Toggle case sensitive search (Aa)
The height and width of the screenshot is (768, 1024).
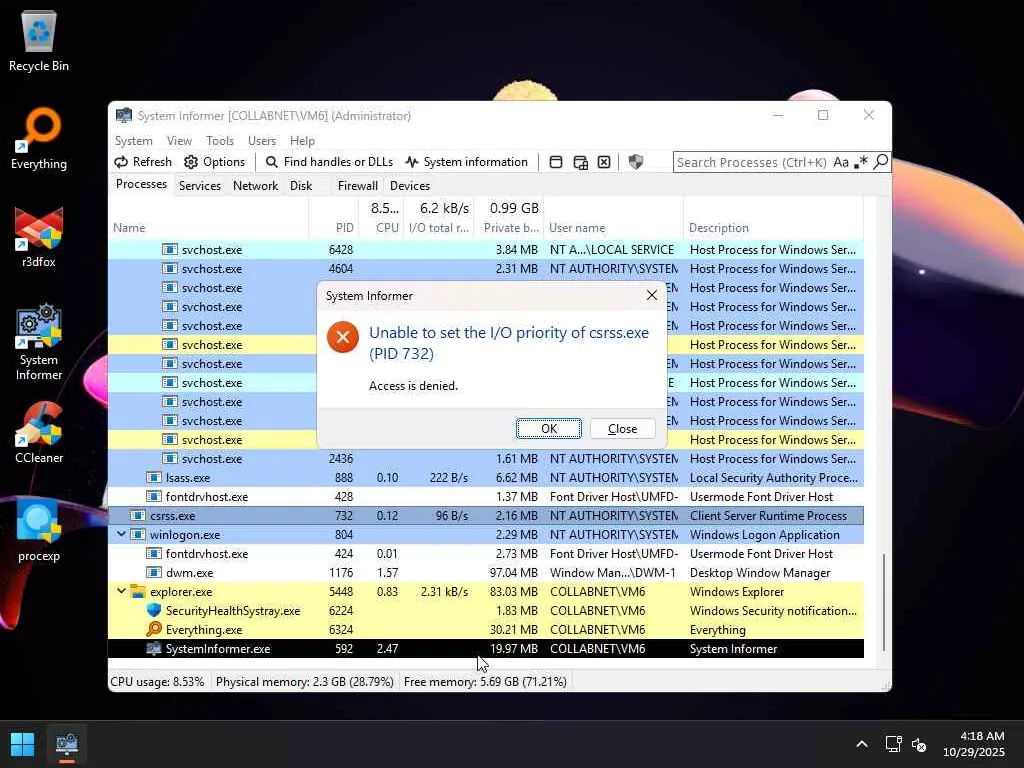click(x=840, y=162)
